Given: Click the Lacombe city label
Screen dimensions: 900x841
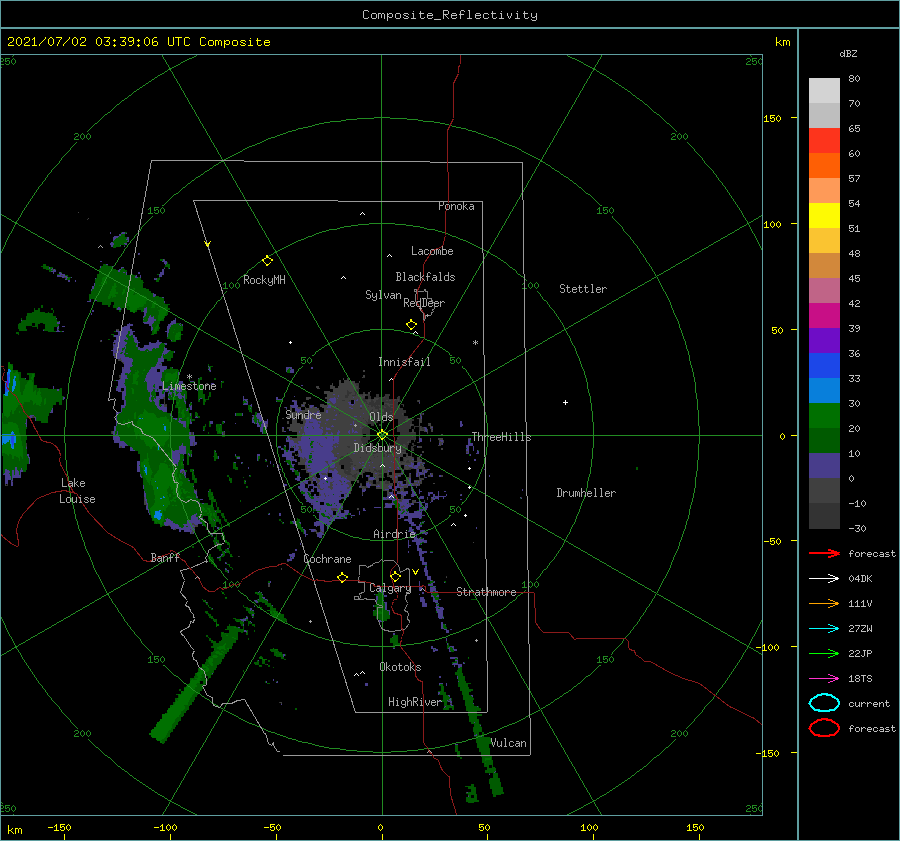Looking at the screenshot, I should (x=432, y=251).
